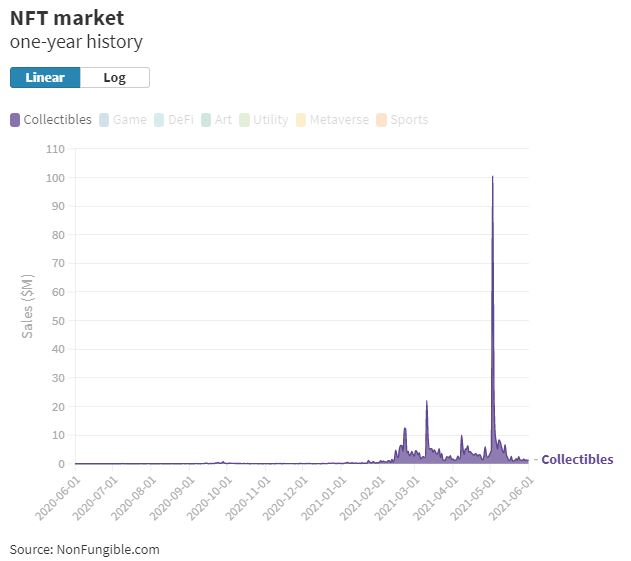
Task: Click the Collectibles end-of-line label
Action: (577, 459)
